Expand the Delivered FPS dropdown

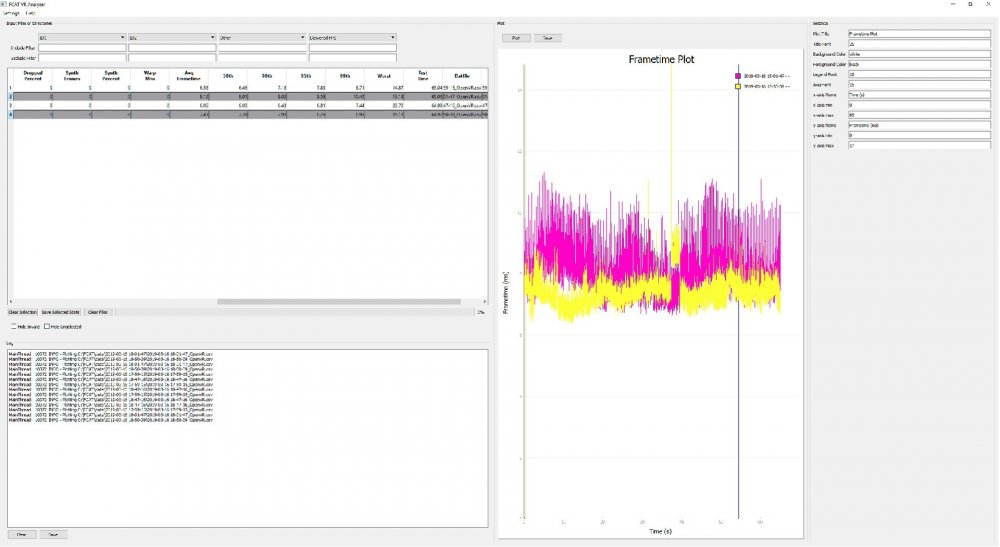point(352,38)
